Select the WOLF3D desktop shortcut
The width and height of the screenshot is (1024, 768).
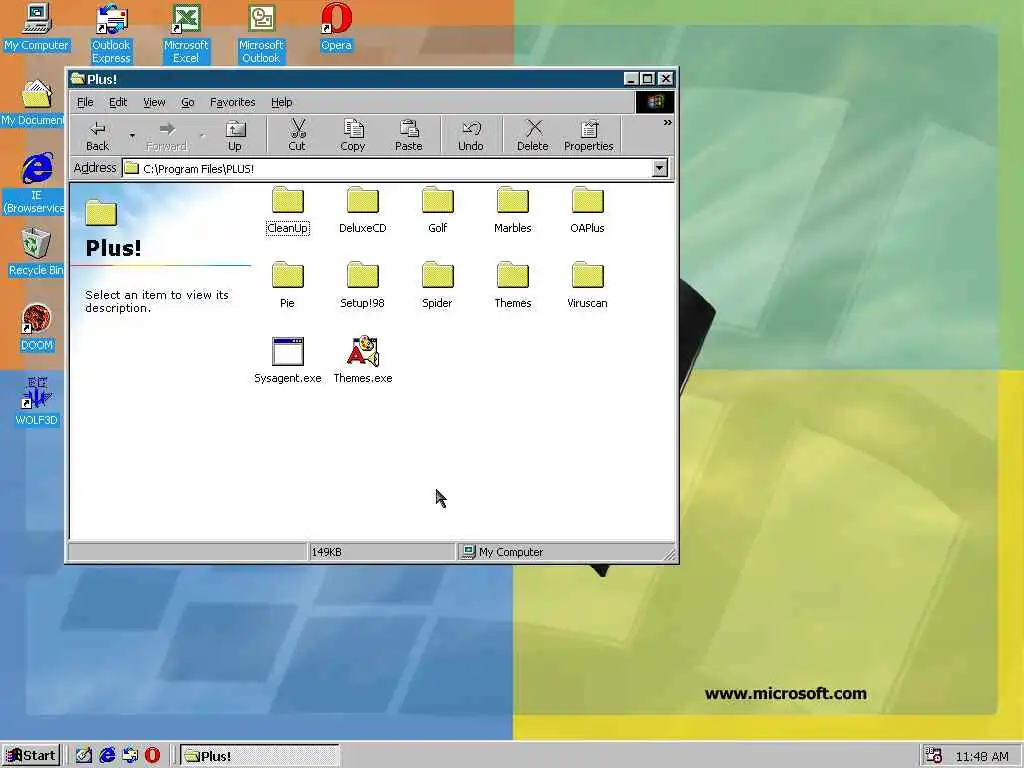pos(37,402)
